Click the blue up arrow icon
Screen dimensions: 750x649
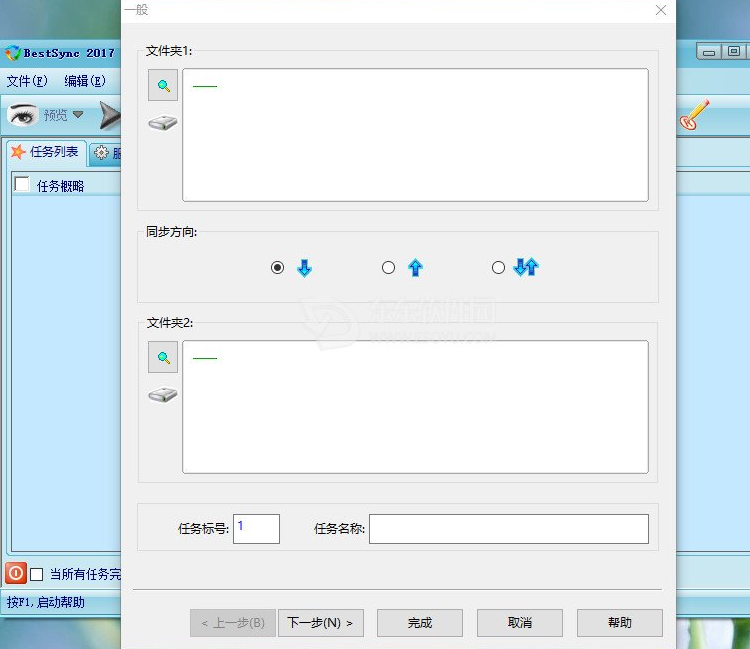[x=416, y=267]
